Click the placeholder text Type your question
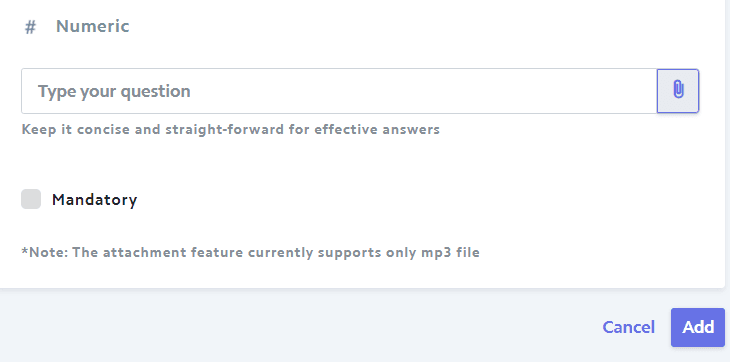The image size is (730, 362). 114,91
